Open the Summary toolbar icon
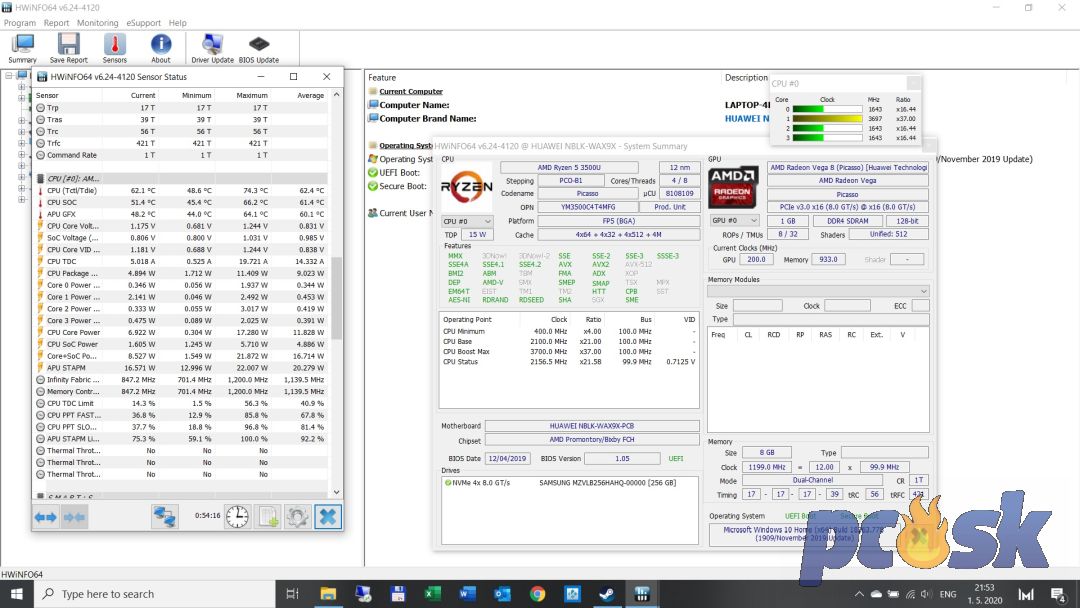Screen dimensions: 1080x608 tap(22, 48)
